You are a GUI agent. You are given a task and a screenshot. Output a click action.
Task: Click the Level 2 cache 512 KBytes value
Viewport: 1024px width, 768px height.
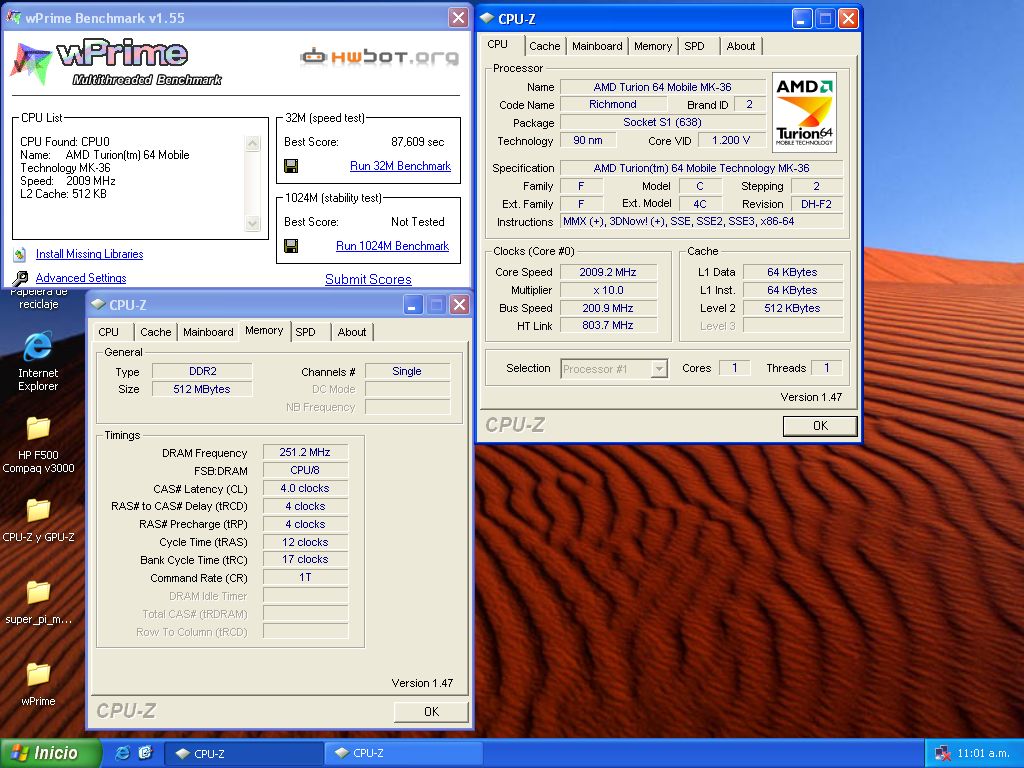pos(793,308)
